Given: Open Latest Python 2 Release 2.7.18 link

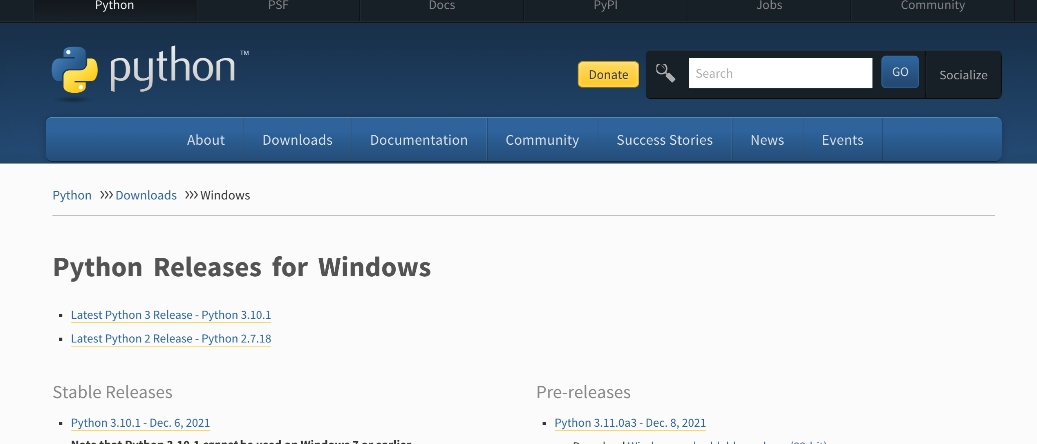Looking at the screenshot, I should (x=171, y=339).
